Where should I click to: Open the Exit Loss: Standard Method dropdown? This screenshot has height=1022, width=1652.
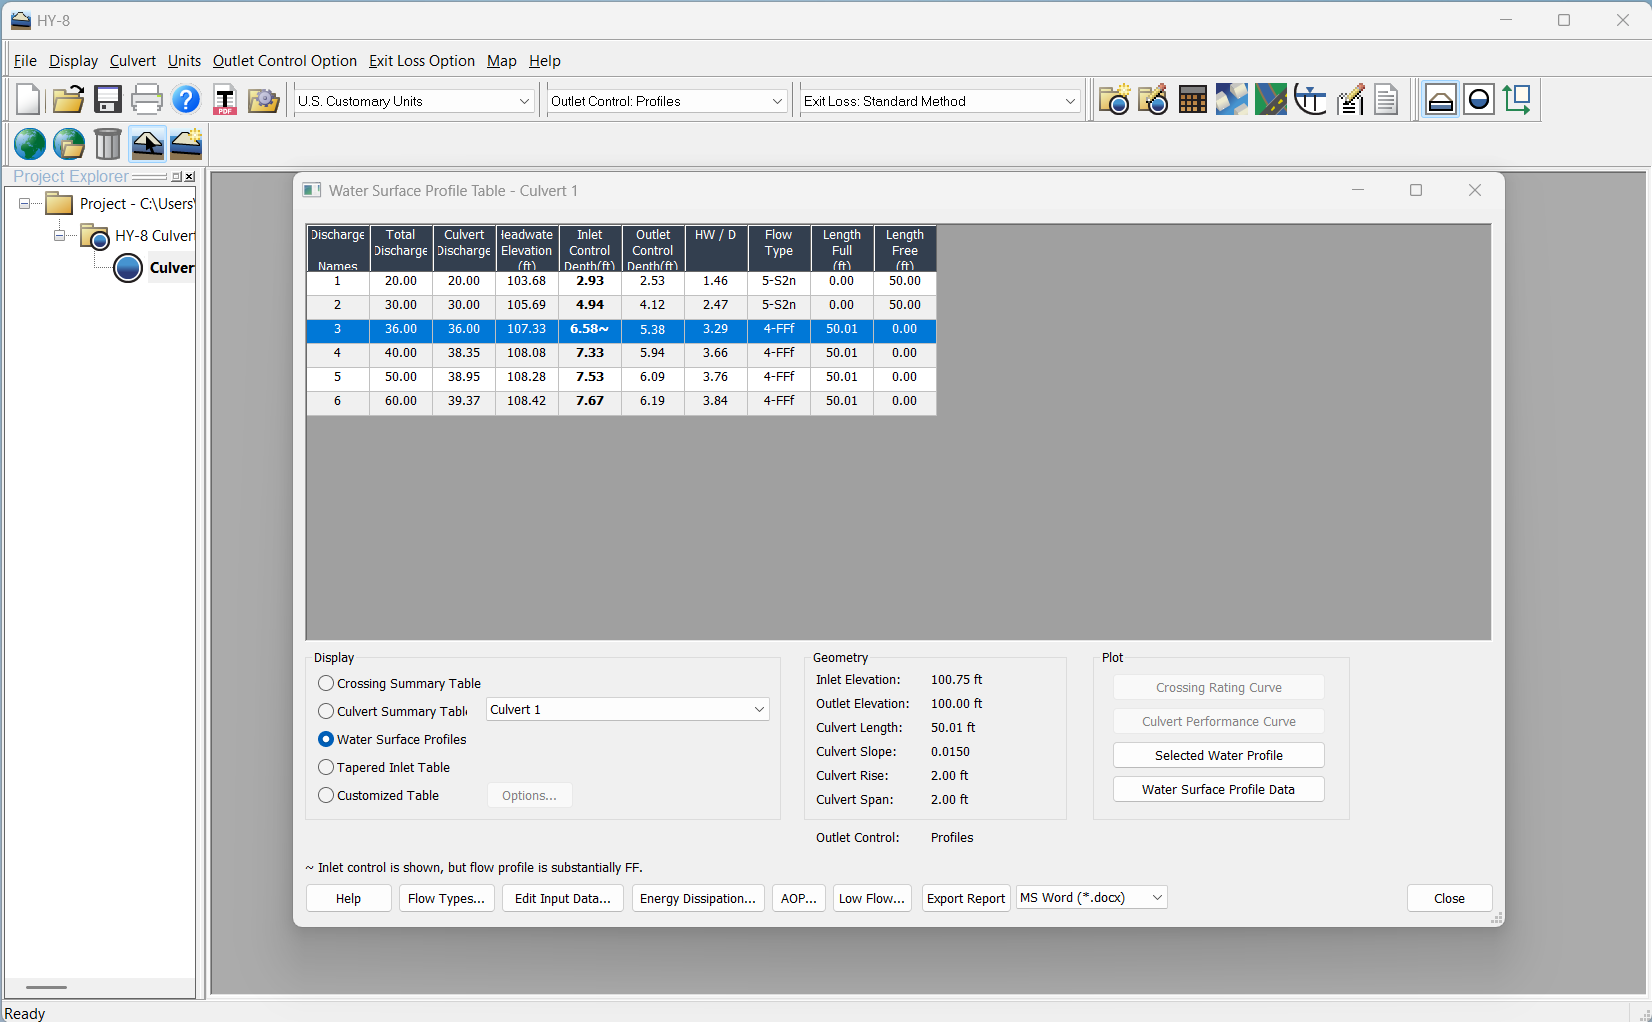(940, 101)
